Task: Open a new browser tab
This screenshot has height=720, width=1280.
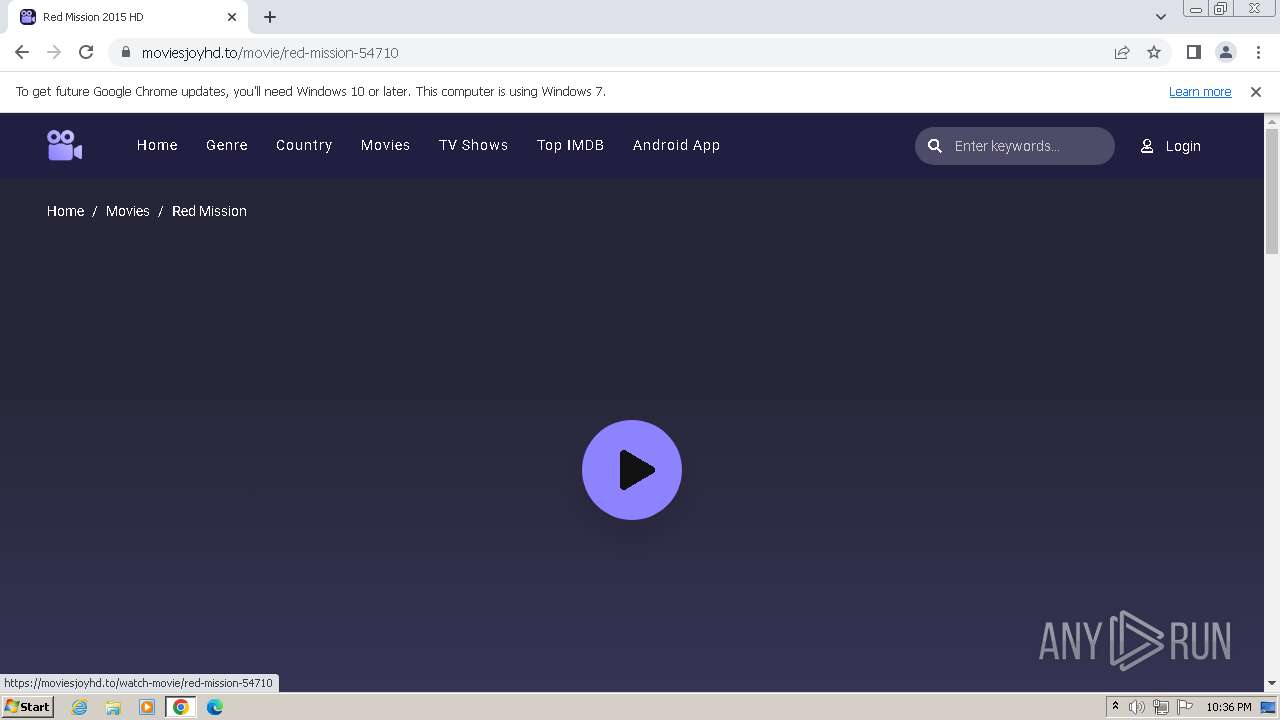Action: pos(270,17)
